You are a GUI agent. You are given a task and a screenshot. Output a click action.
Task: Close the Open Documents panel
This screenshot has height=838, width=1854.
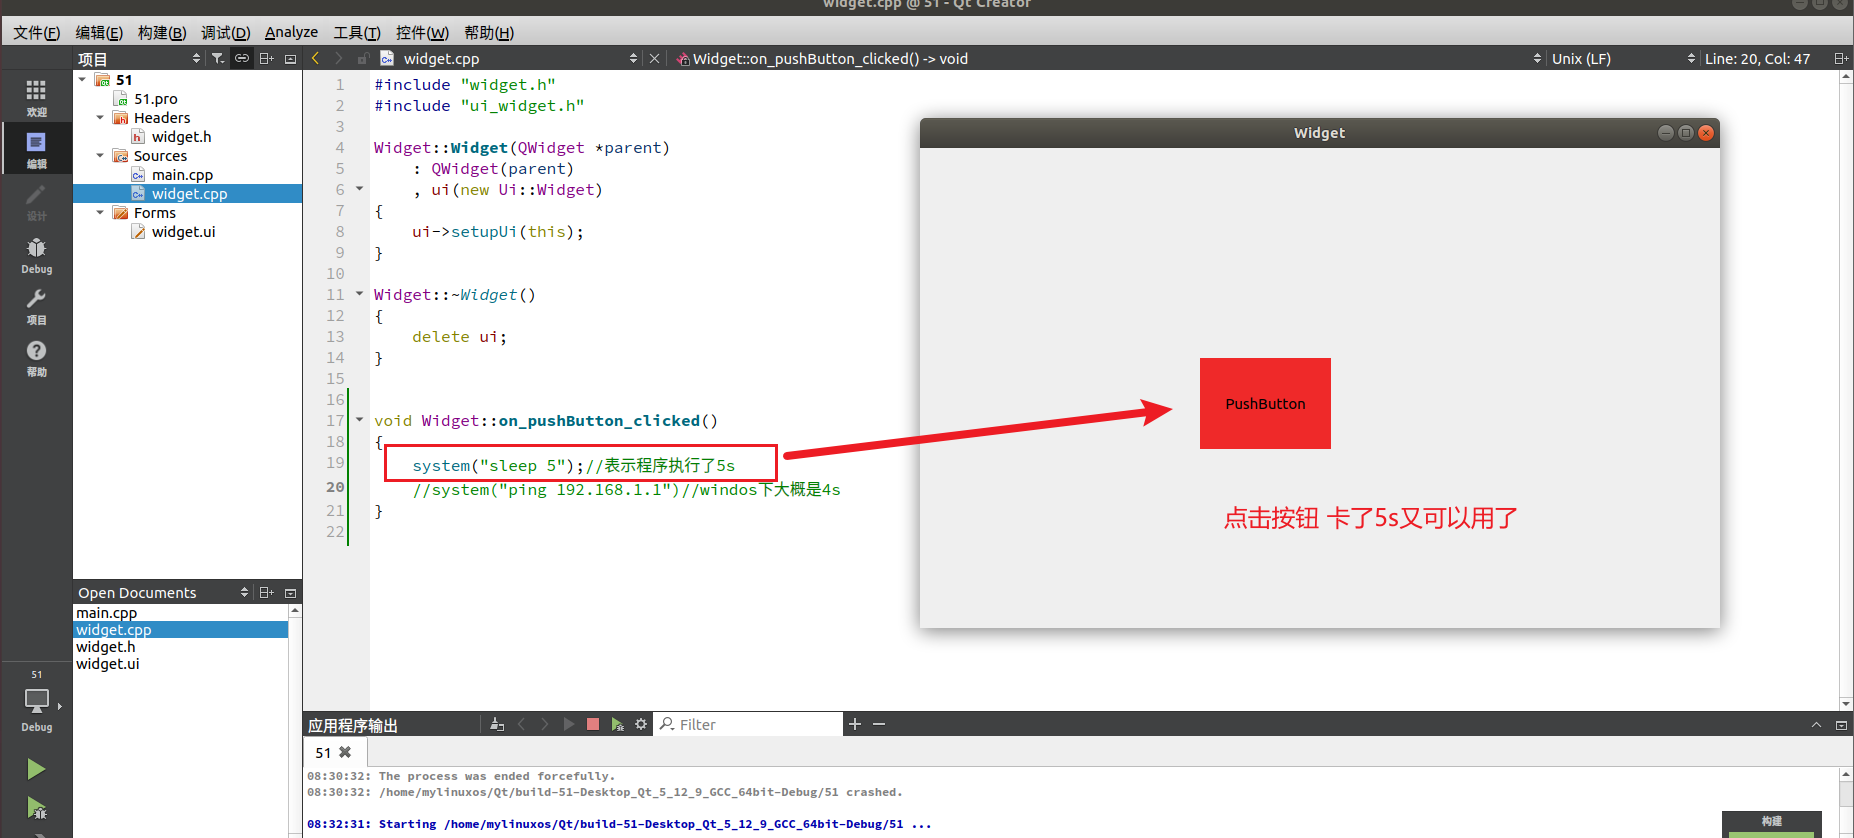(x=291, y=593)
